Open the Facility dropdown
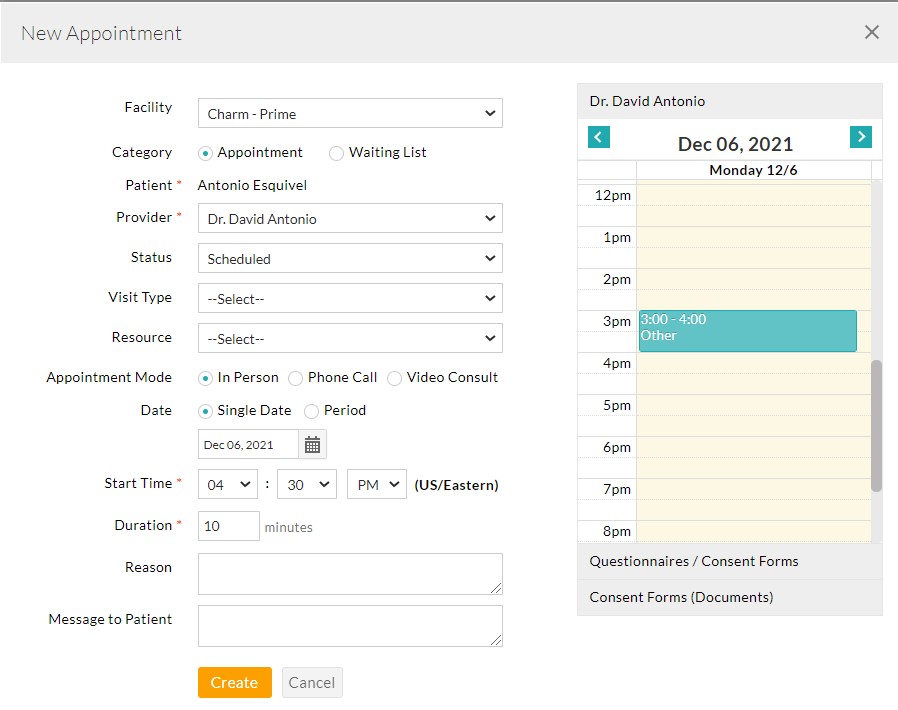The image size is (898, 710). click(350, 114)
